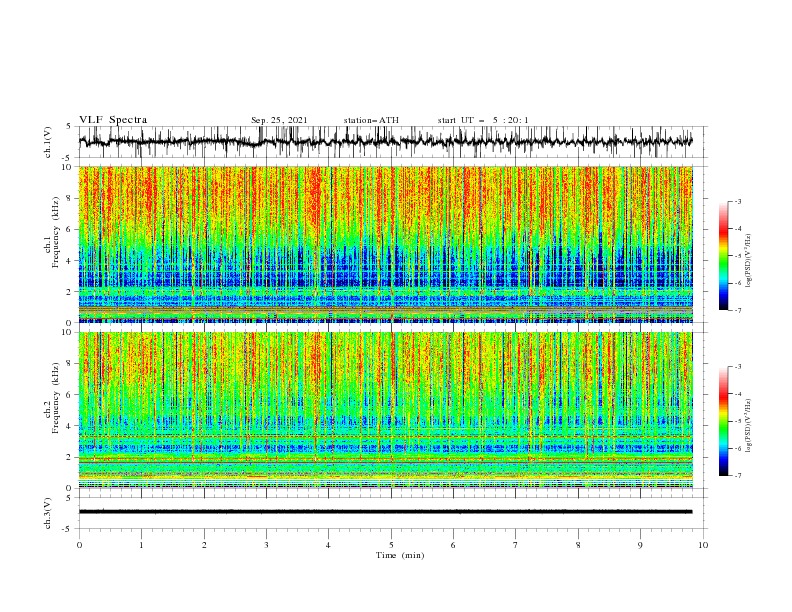This screenshot has width=792, height=612.
Task: Click the ch.2 spectrogram color bar
Action: click(x=723, y=421)
